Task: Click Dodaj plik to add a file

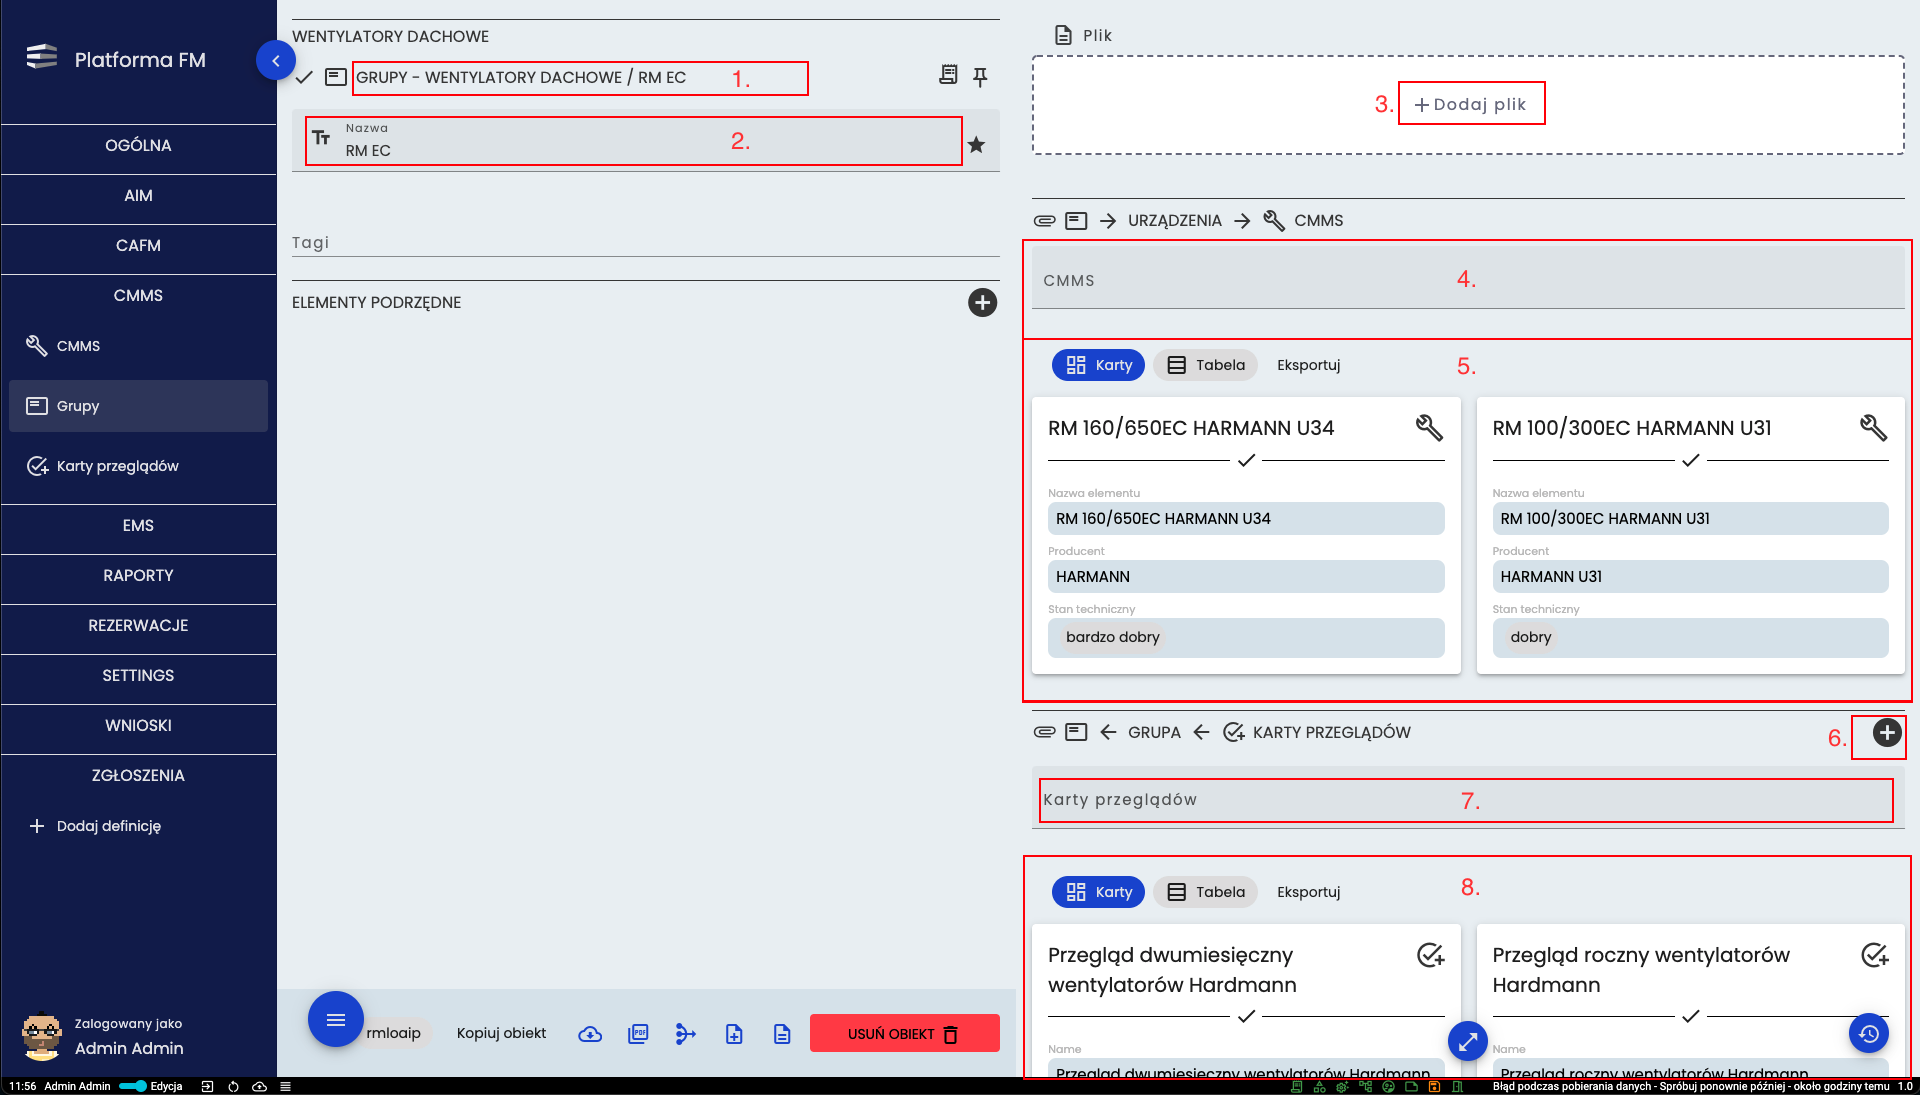Action: click(1470, 104)
